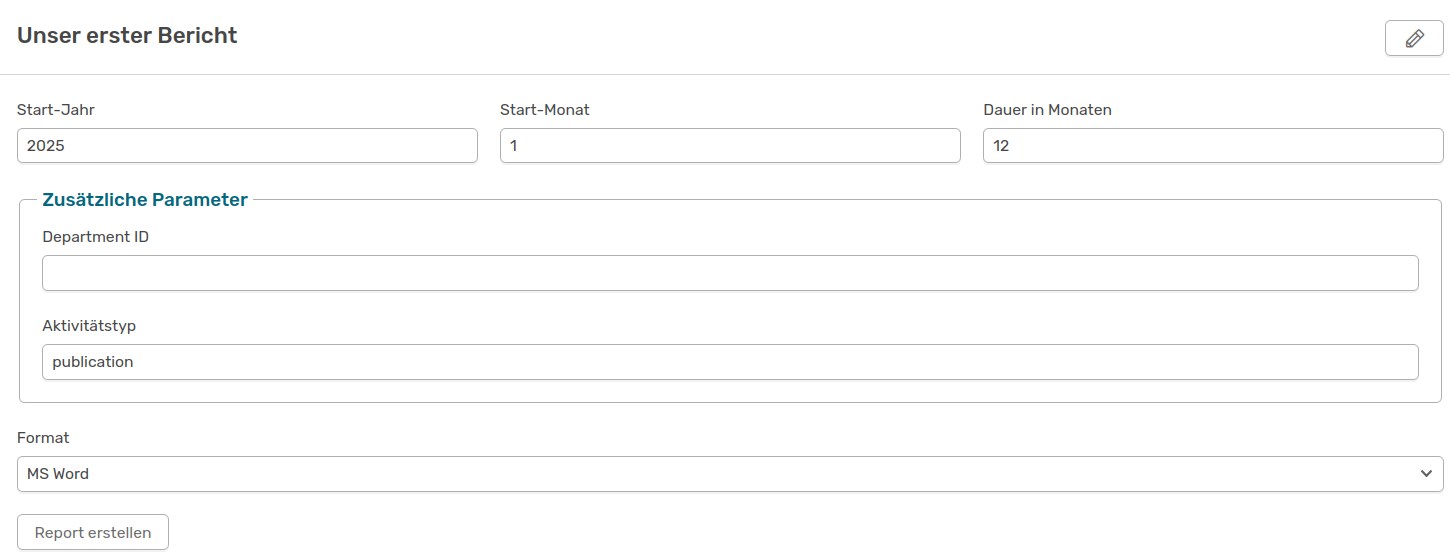Click the 2025 value in Start-Jahr
This screenshot has width=1450, height=559.
tap(46, 146)
